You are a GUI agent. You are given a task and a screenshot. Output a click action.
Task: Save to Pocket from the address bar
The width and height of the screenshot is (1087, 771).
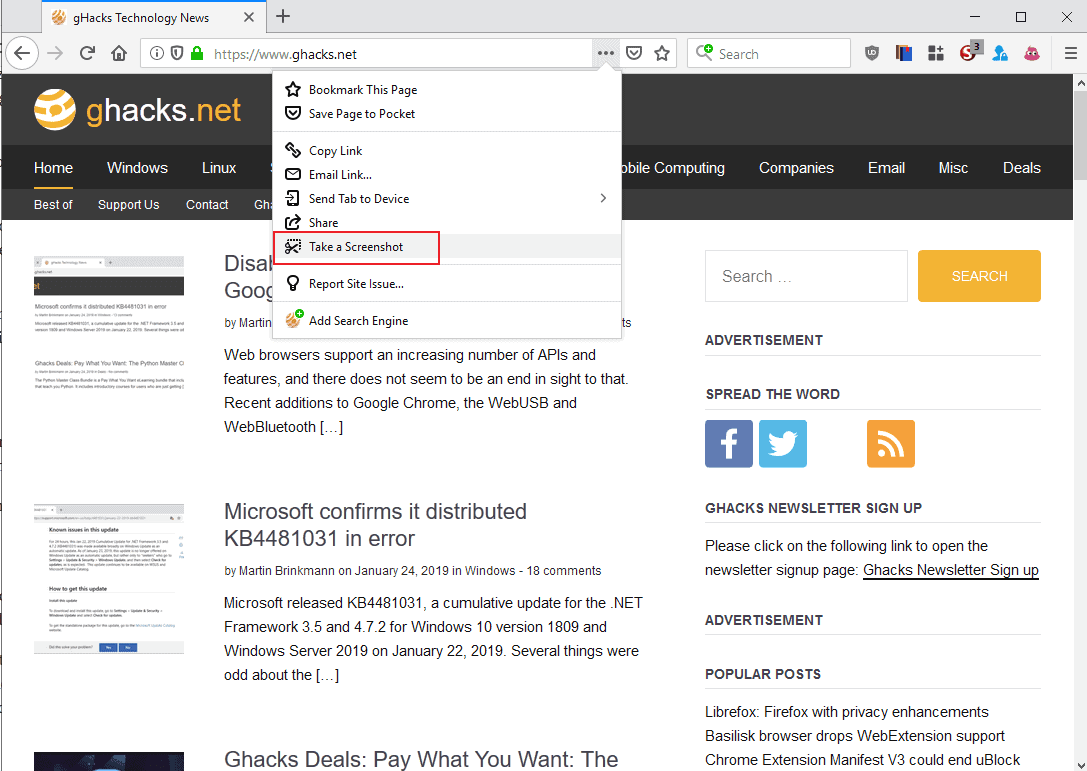pos(634,53)
